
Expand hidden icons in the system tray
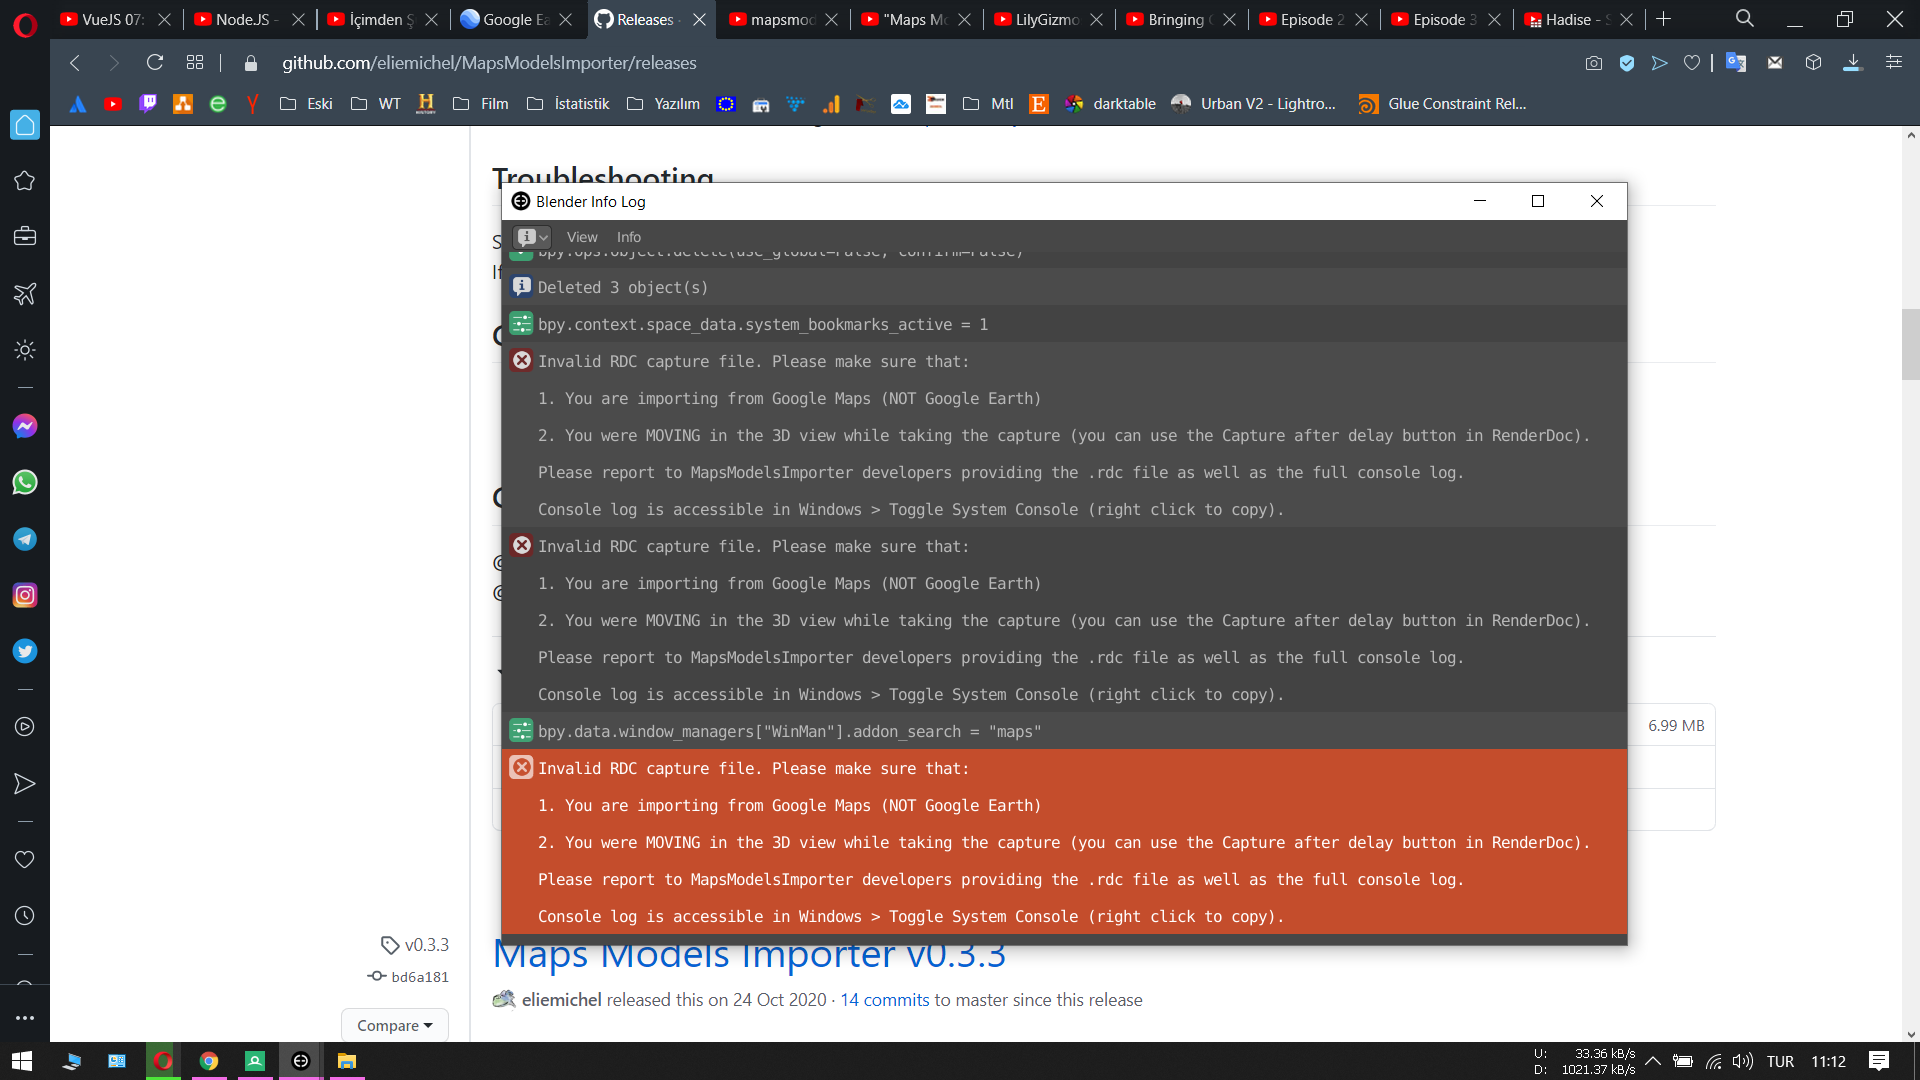pos(1653,1062)
